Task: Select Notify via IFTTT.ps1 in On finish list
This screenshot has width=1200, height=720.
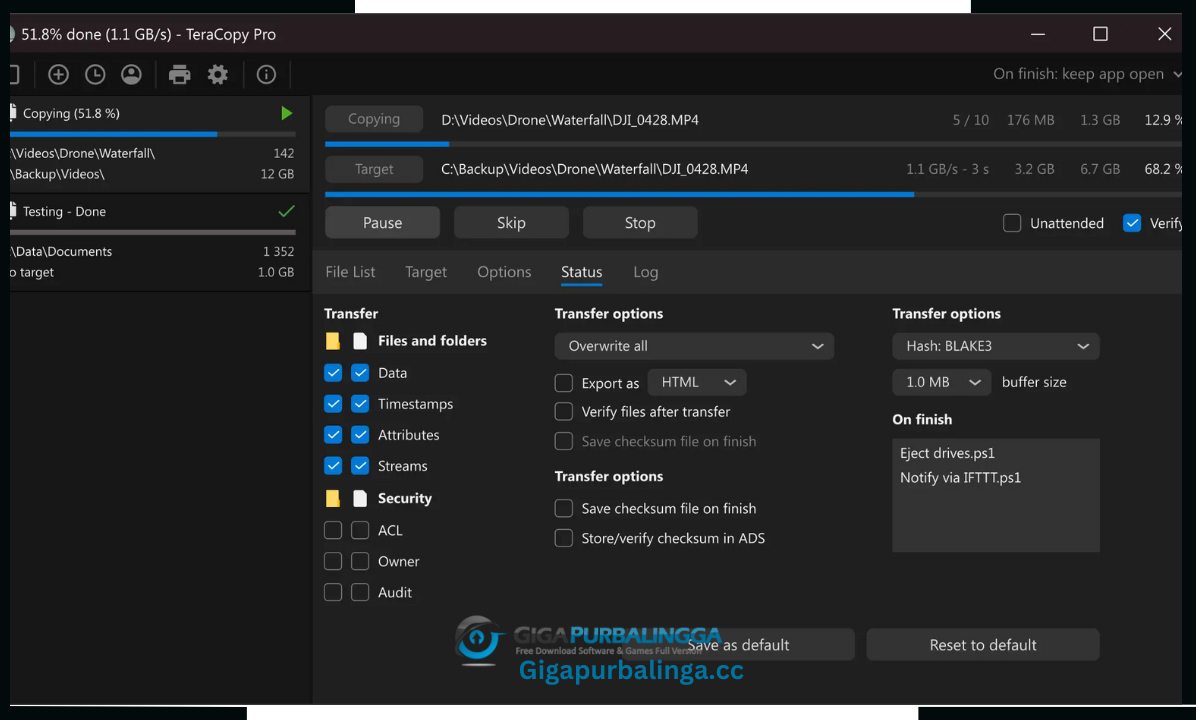Action: pos(960,477)
